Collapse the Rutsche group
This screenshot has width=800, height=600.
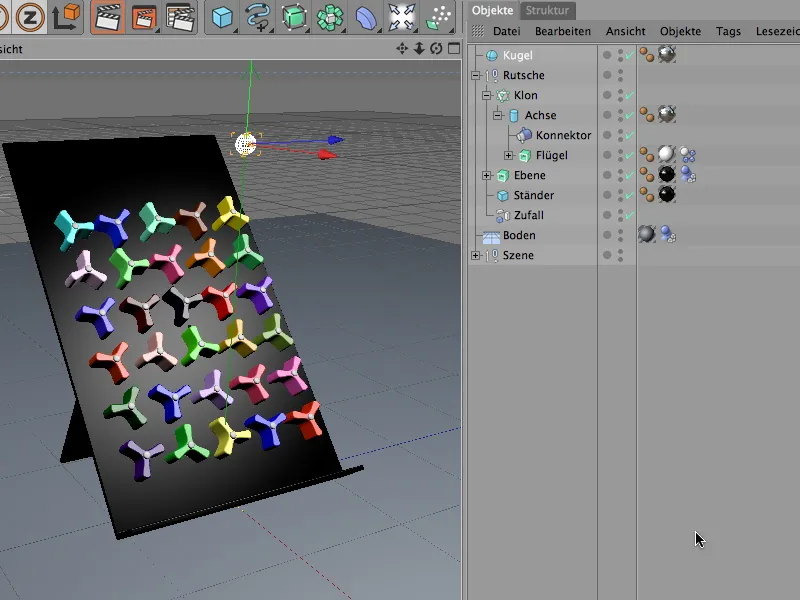475,75
